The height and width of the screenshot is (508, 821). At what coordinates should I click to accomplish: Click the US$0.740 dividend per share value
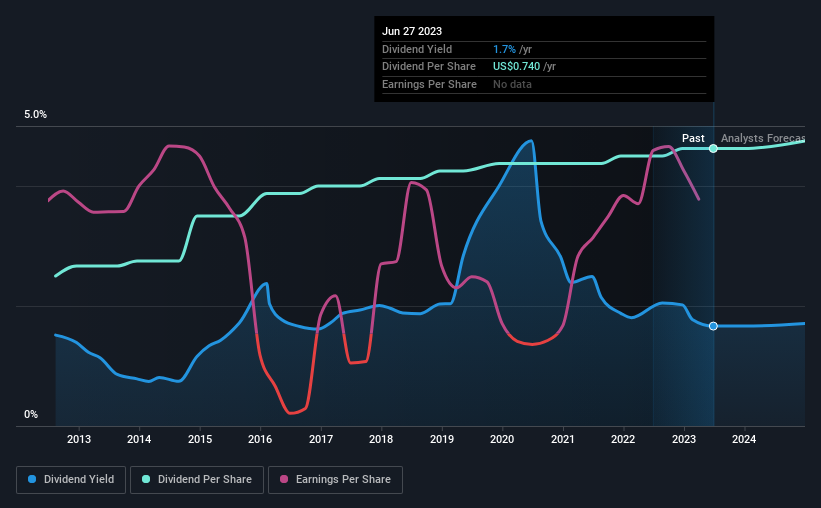tap(516, 67)
